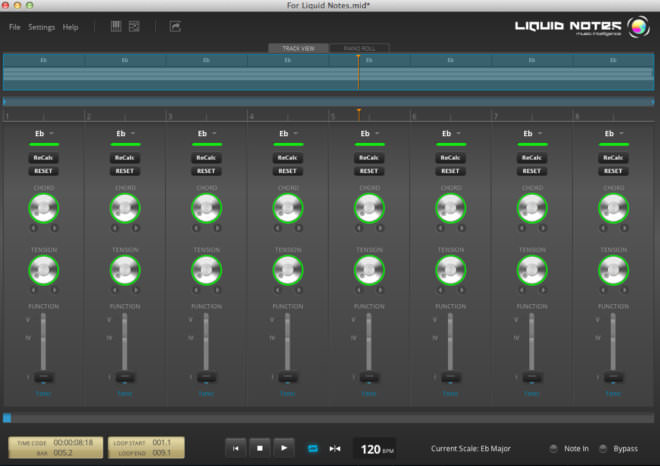Viewport: 660px width, 466px height.
Task: Jump to start with the rewind button
Action: [x=236, y=448]
